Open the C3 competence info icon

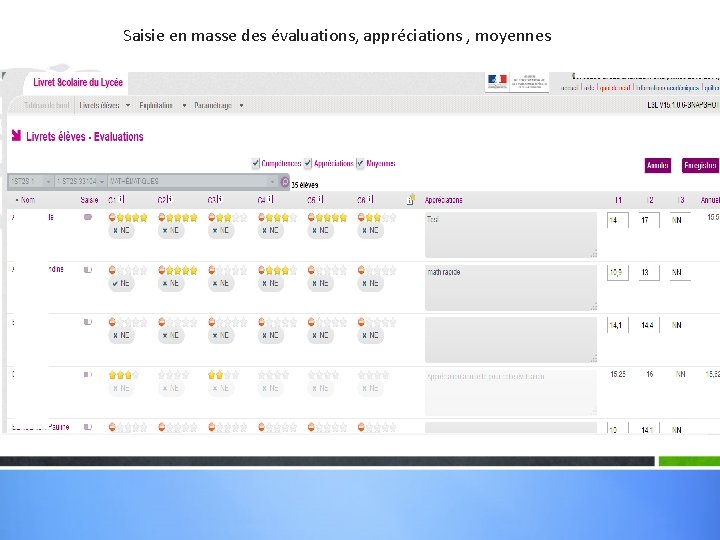coord(220,199)
